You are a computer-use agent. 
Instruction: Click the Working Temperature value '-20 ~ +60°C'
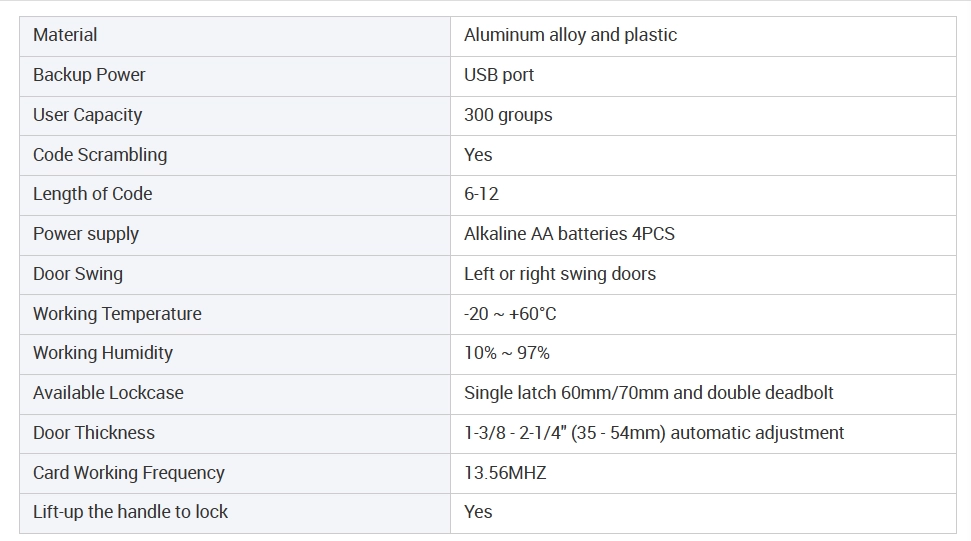[x=510, y=314]
